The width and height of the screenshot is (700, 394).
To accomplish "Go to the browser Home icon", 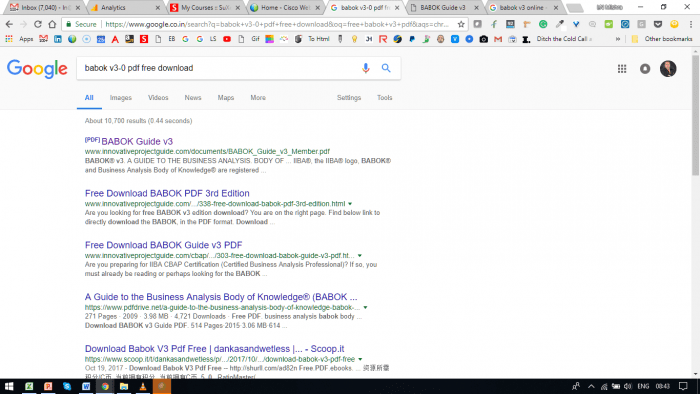I will click(x=52, y=24).
